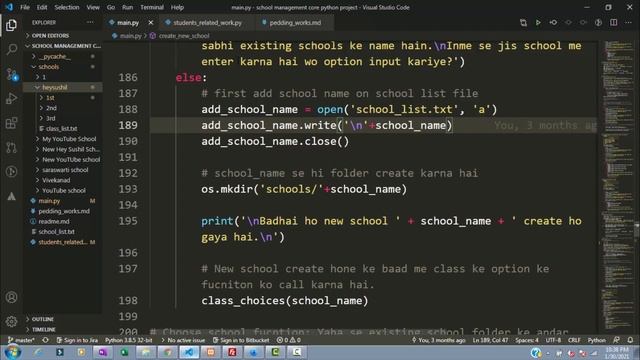Change the CRLF line ending

(x=574, y=340)
